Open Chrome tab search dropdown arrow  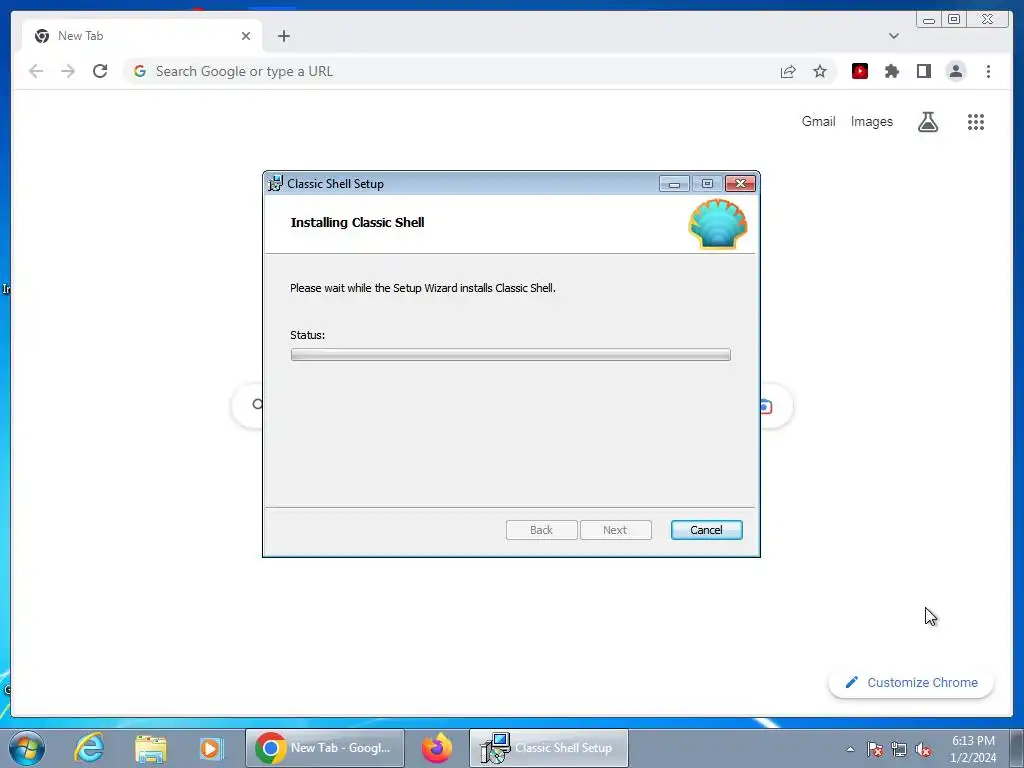click(x=893, y=36)
